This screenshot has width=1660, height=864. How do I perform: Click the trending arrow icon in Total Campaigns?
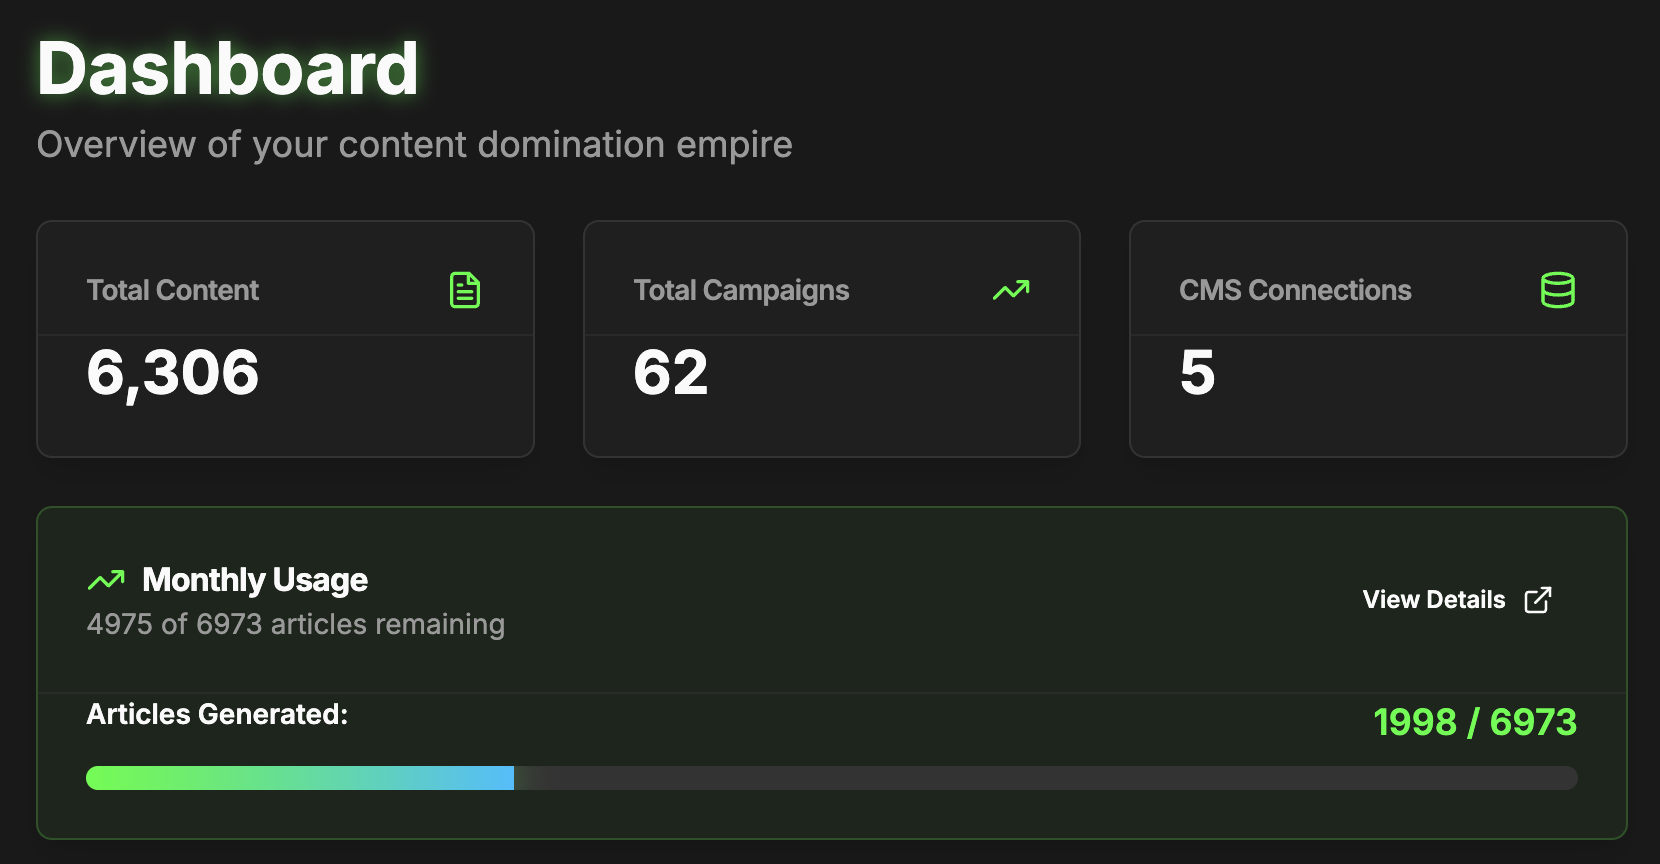(x=1011, y=290)
